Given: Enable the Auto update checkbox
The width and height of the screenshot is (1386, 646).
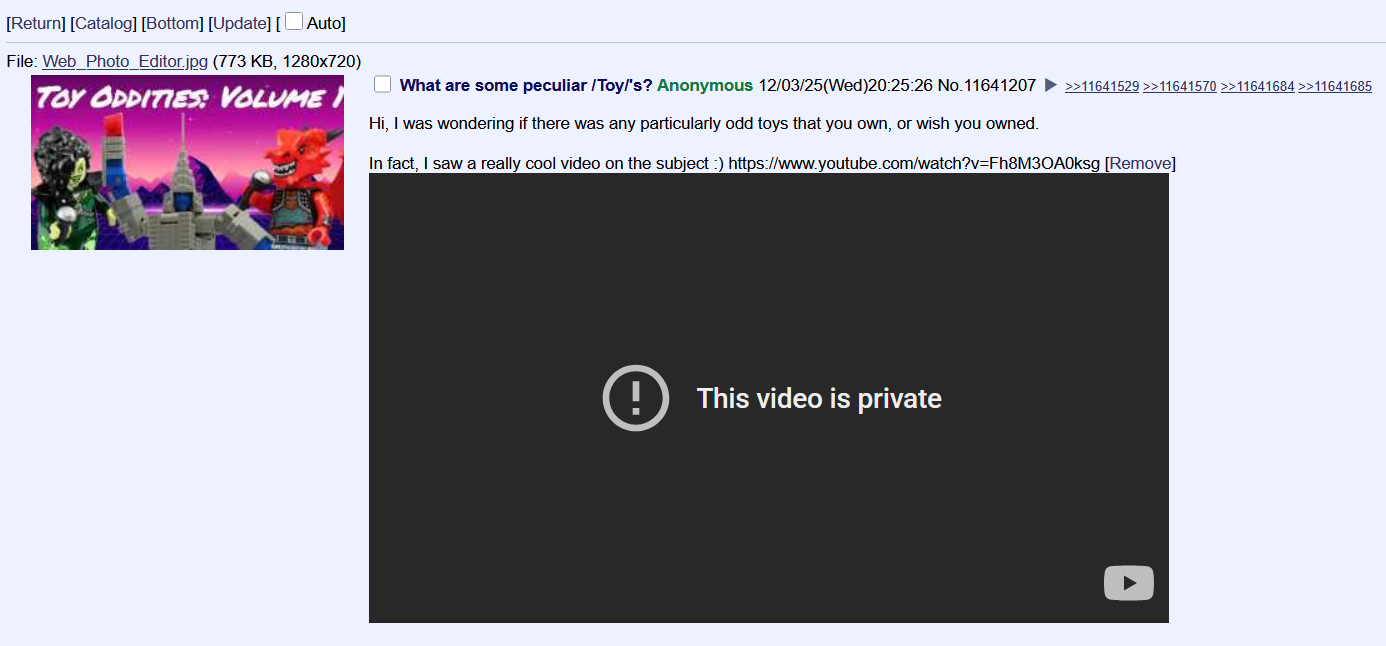Looking at the screenshot, I should (x=294, y=21).
